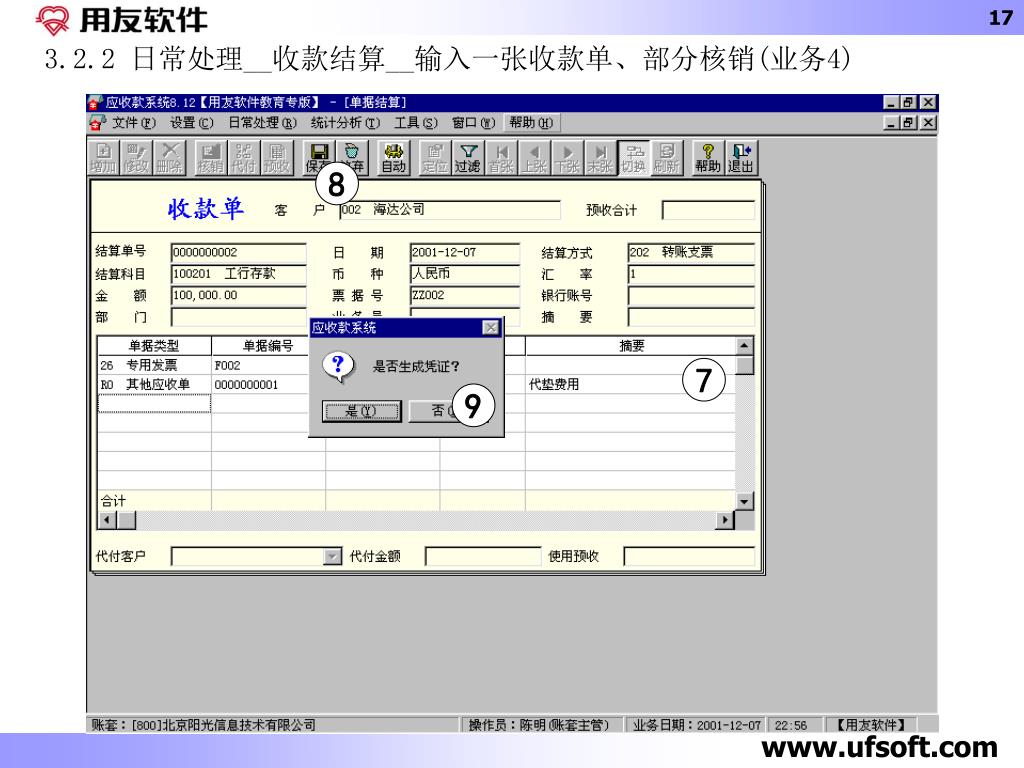Screen dimensions: 1024x768
Task: Click the 使用预收 input field
Action: coord(690,556)
